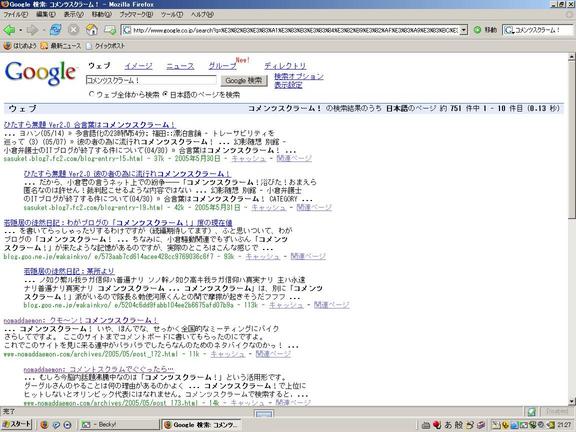Viewport: 576px width, 432px height.
Task: Open キャッシュ link for blog-entry-15.html result
Action: coord(249,158)
